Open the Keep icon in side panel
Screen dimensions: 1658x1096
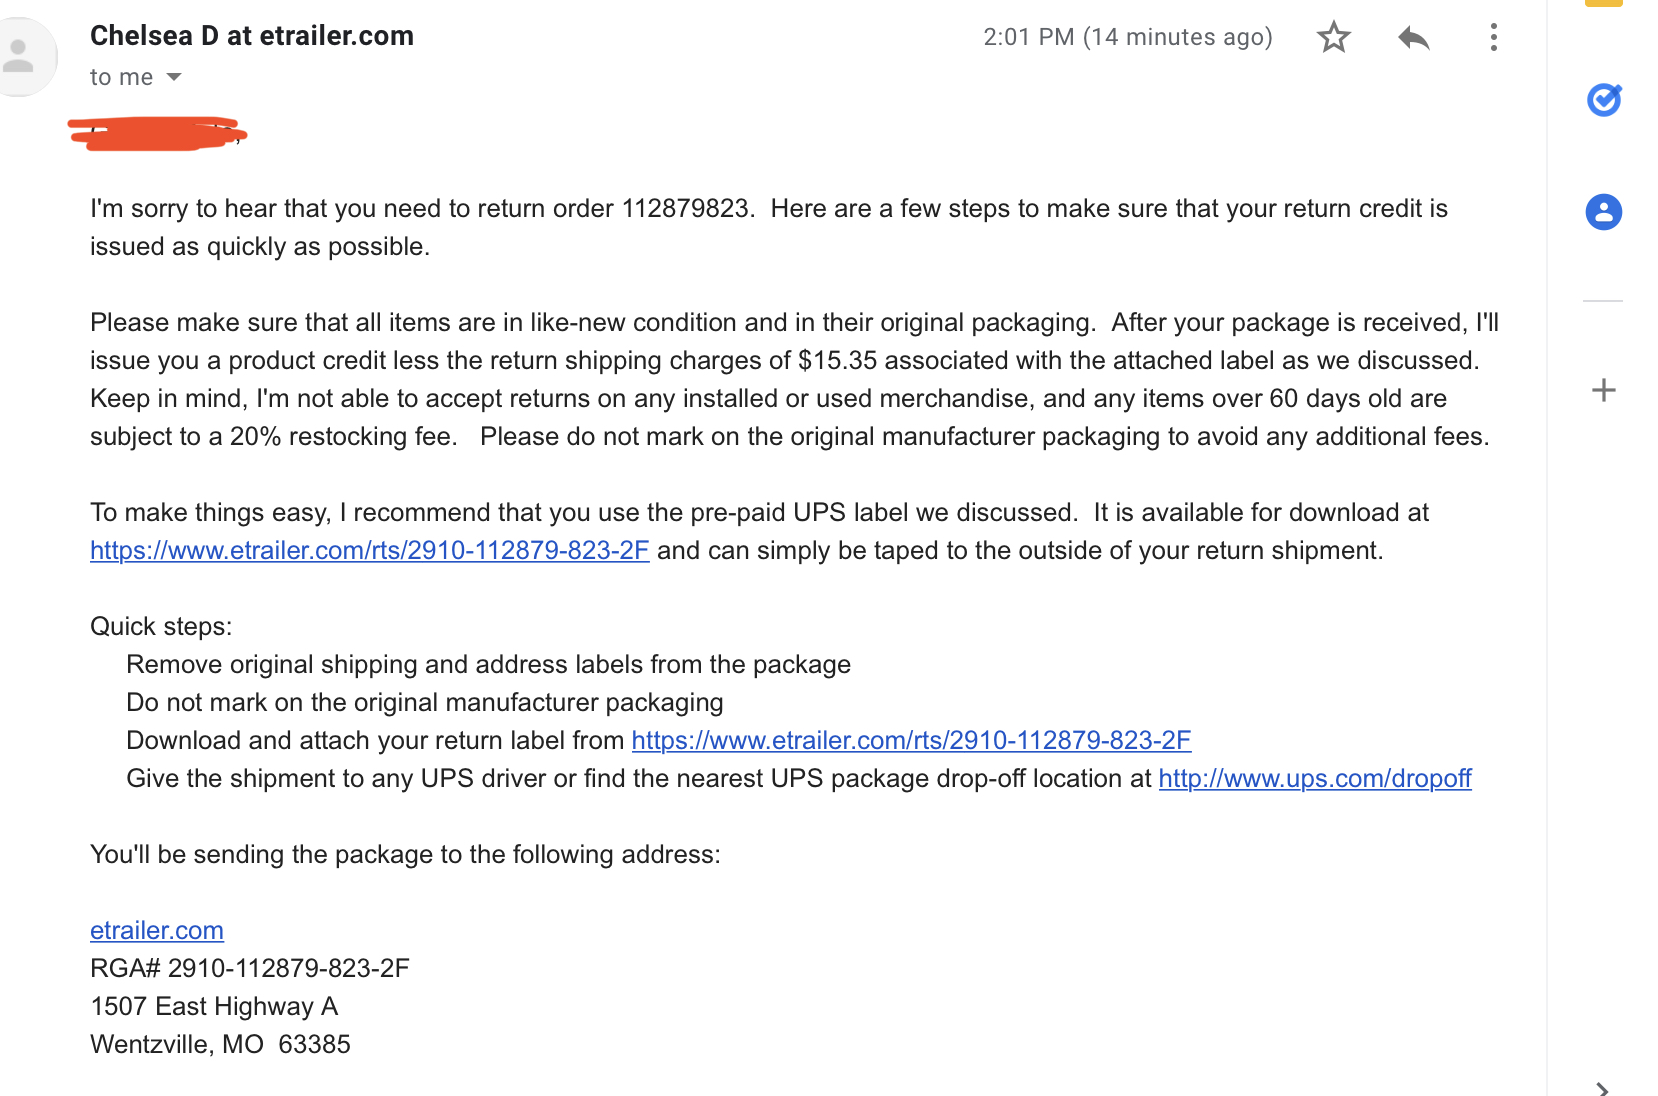pos(1604,3)
